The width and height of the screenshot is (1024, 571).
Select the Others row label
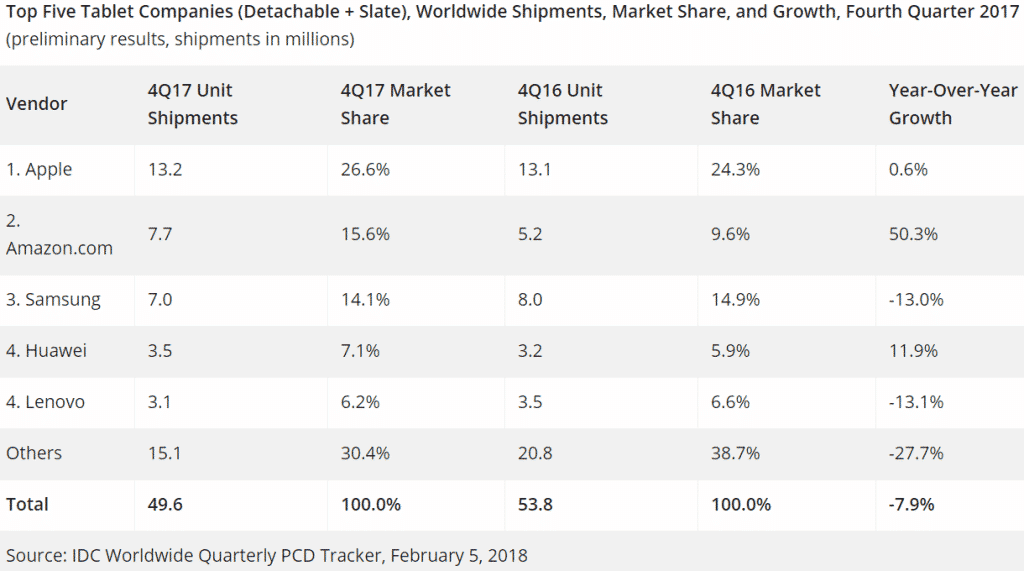tap(34, 453)
